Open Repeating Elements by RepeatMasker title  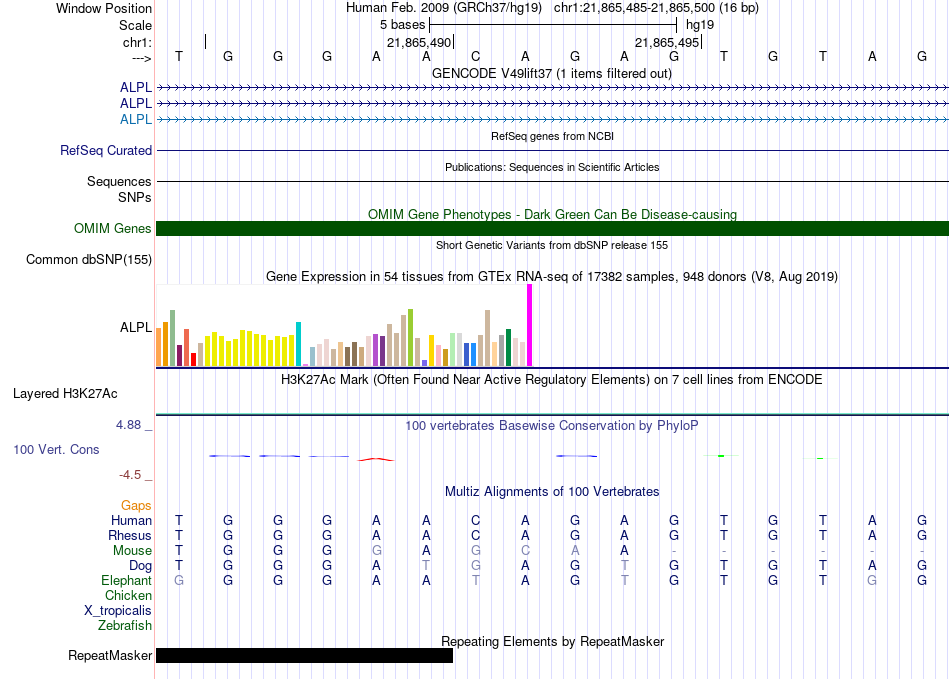pos(552,641)
